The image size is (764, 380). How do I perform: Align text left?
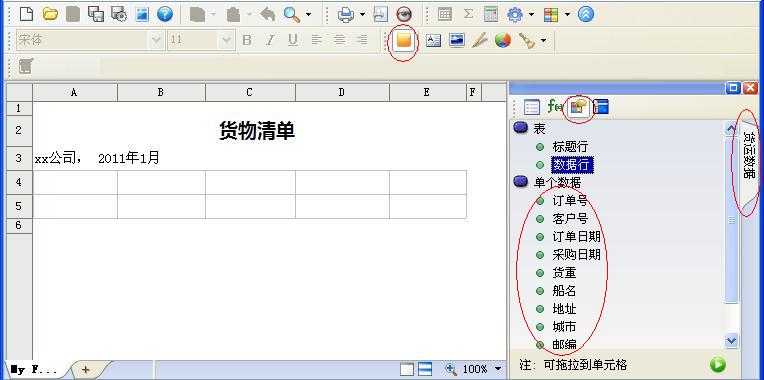(x=317, y=40)
